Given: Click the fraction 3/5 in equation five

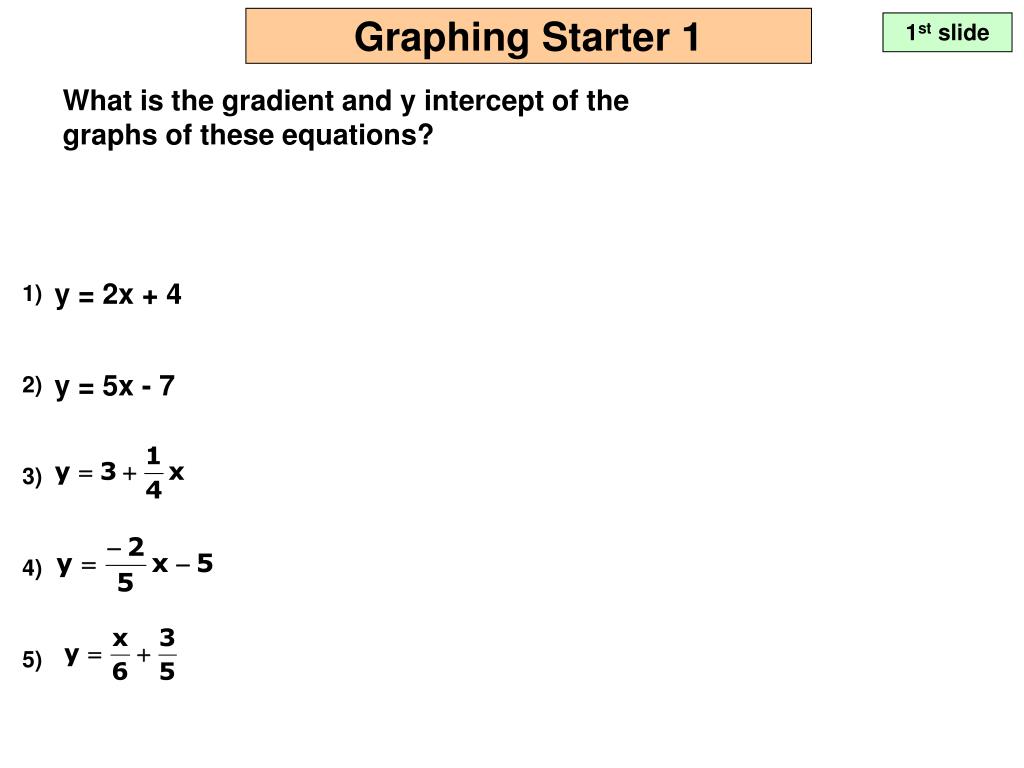Looking at the screenshot, I should point(167,655).
